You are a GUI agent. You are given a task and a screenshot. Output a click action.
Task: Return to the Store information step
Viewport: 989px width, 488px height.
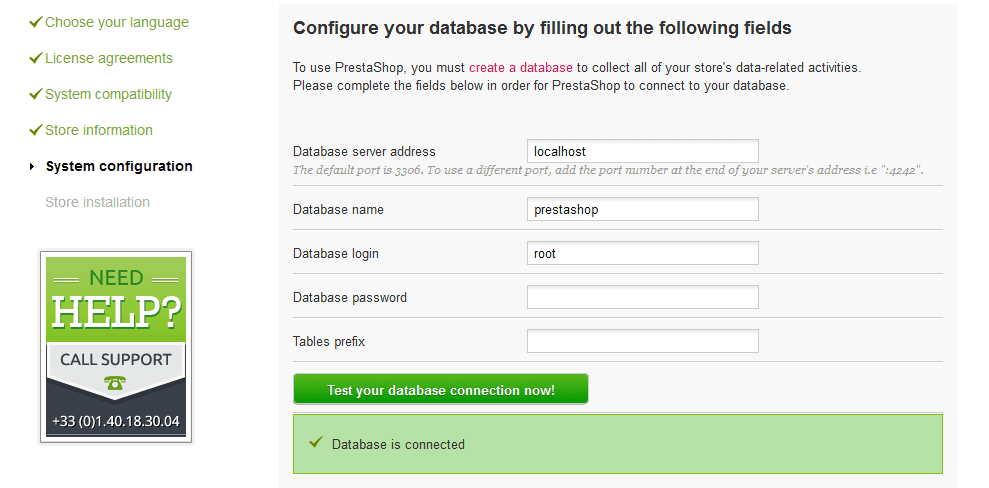pyautogui.click(x=99, y=130)
